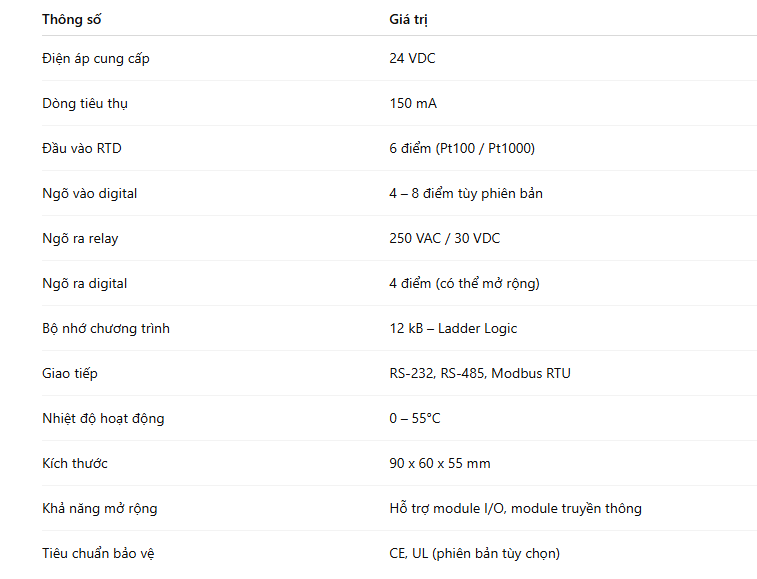Select the "Nhiệt độ hoạt động" label

point(103,418)
